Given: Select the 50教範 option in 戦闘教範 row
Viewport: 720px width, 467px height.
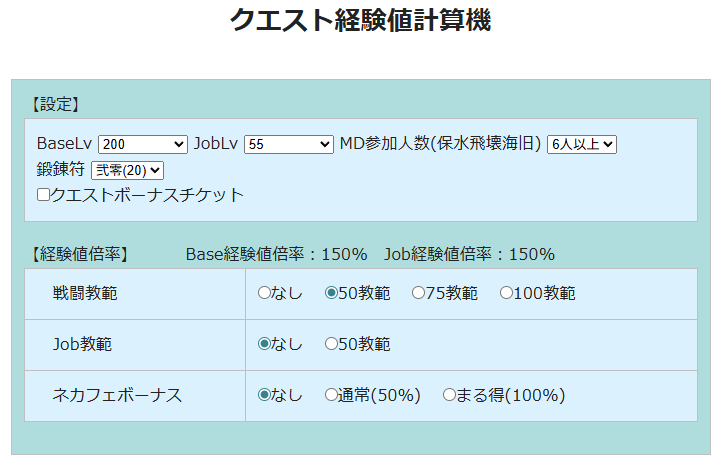Looking at the screenshot, I should click(x=332, y=293).
